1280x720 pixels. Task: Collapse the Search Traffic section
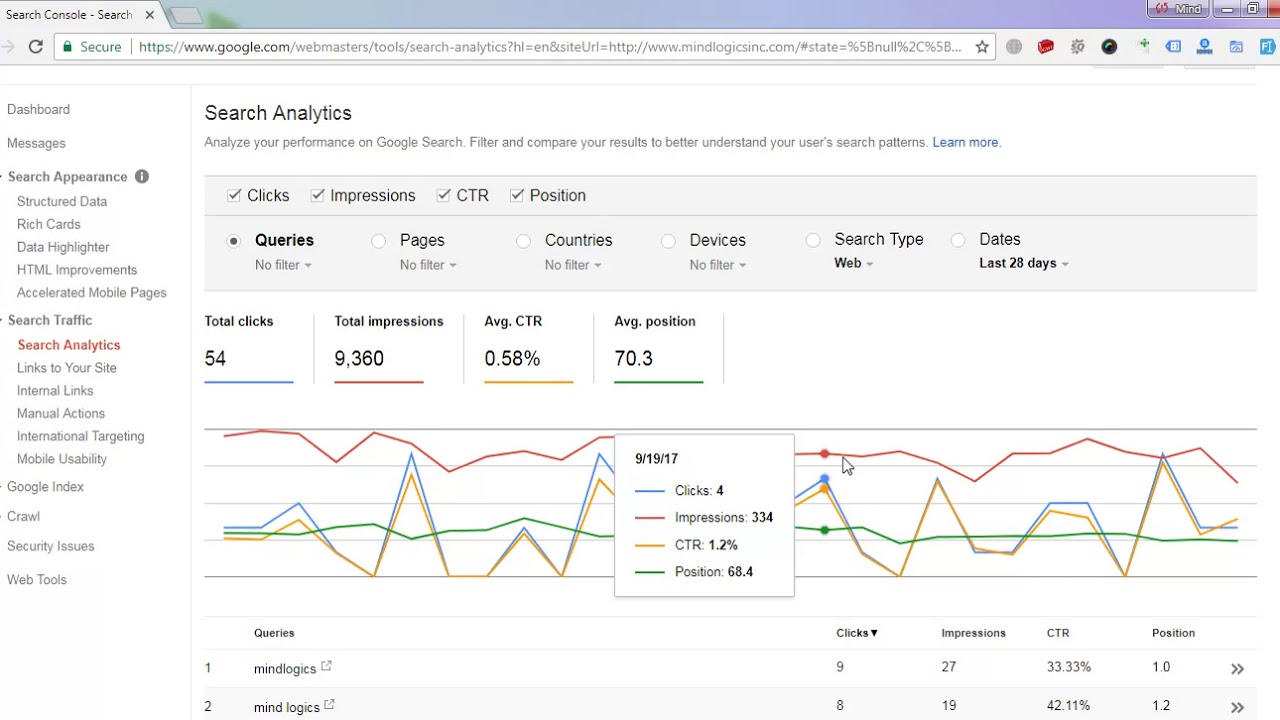50,320
